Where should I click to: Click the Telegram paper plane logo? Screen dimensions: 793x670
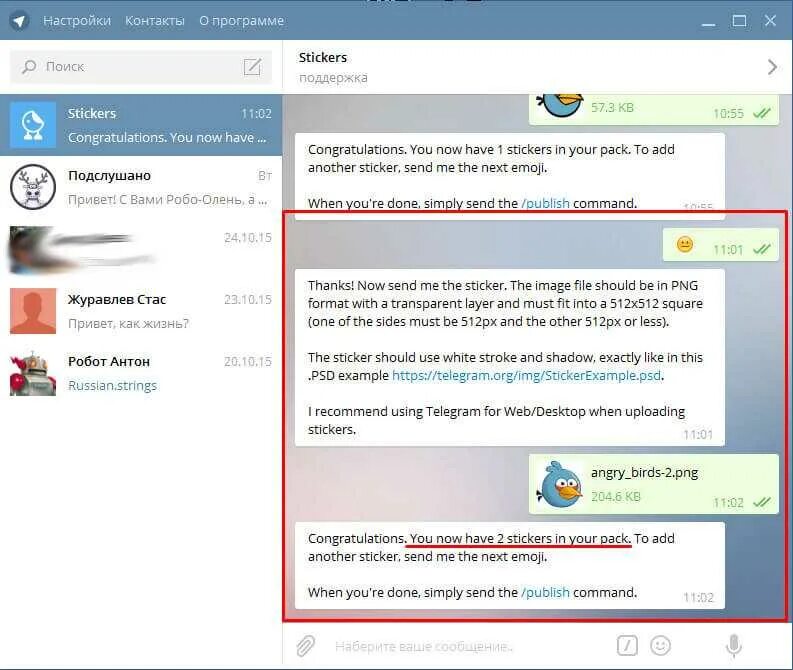pyautogui.click(x=19, y=21)
